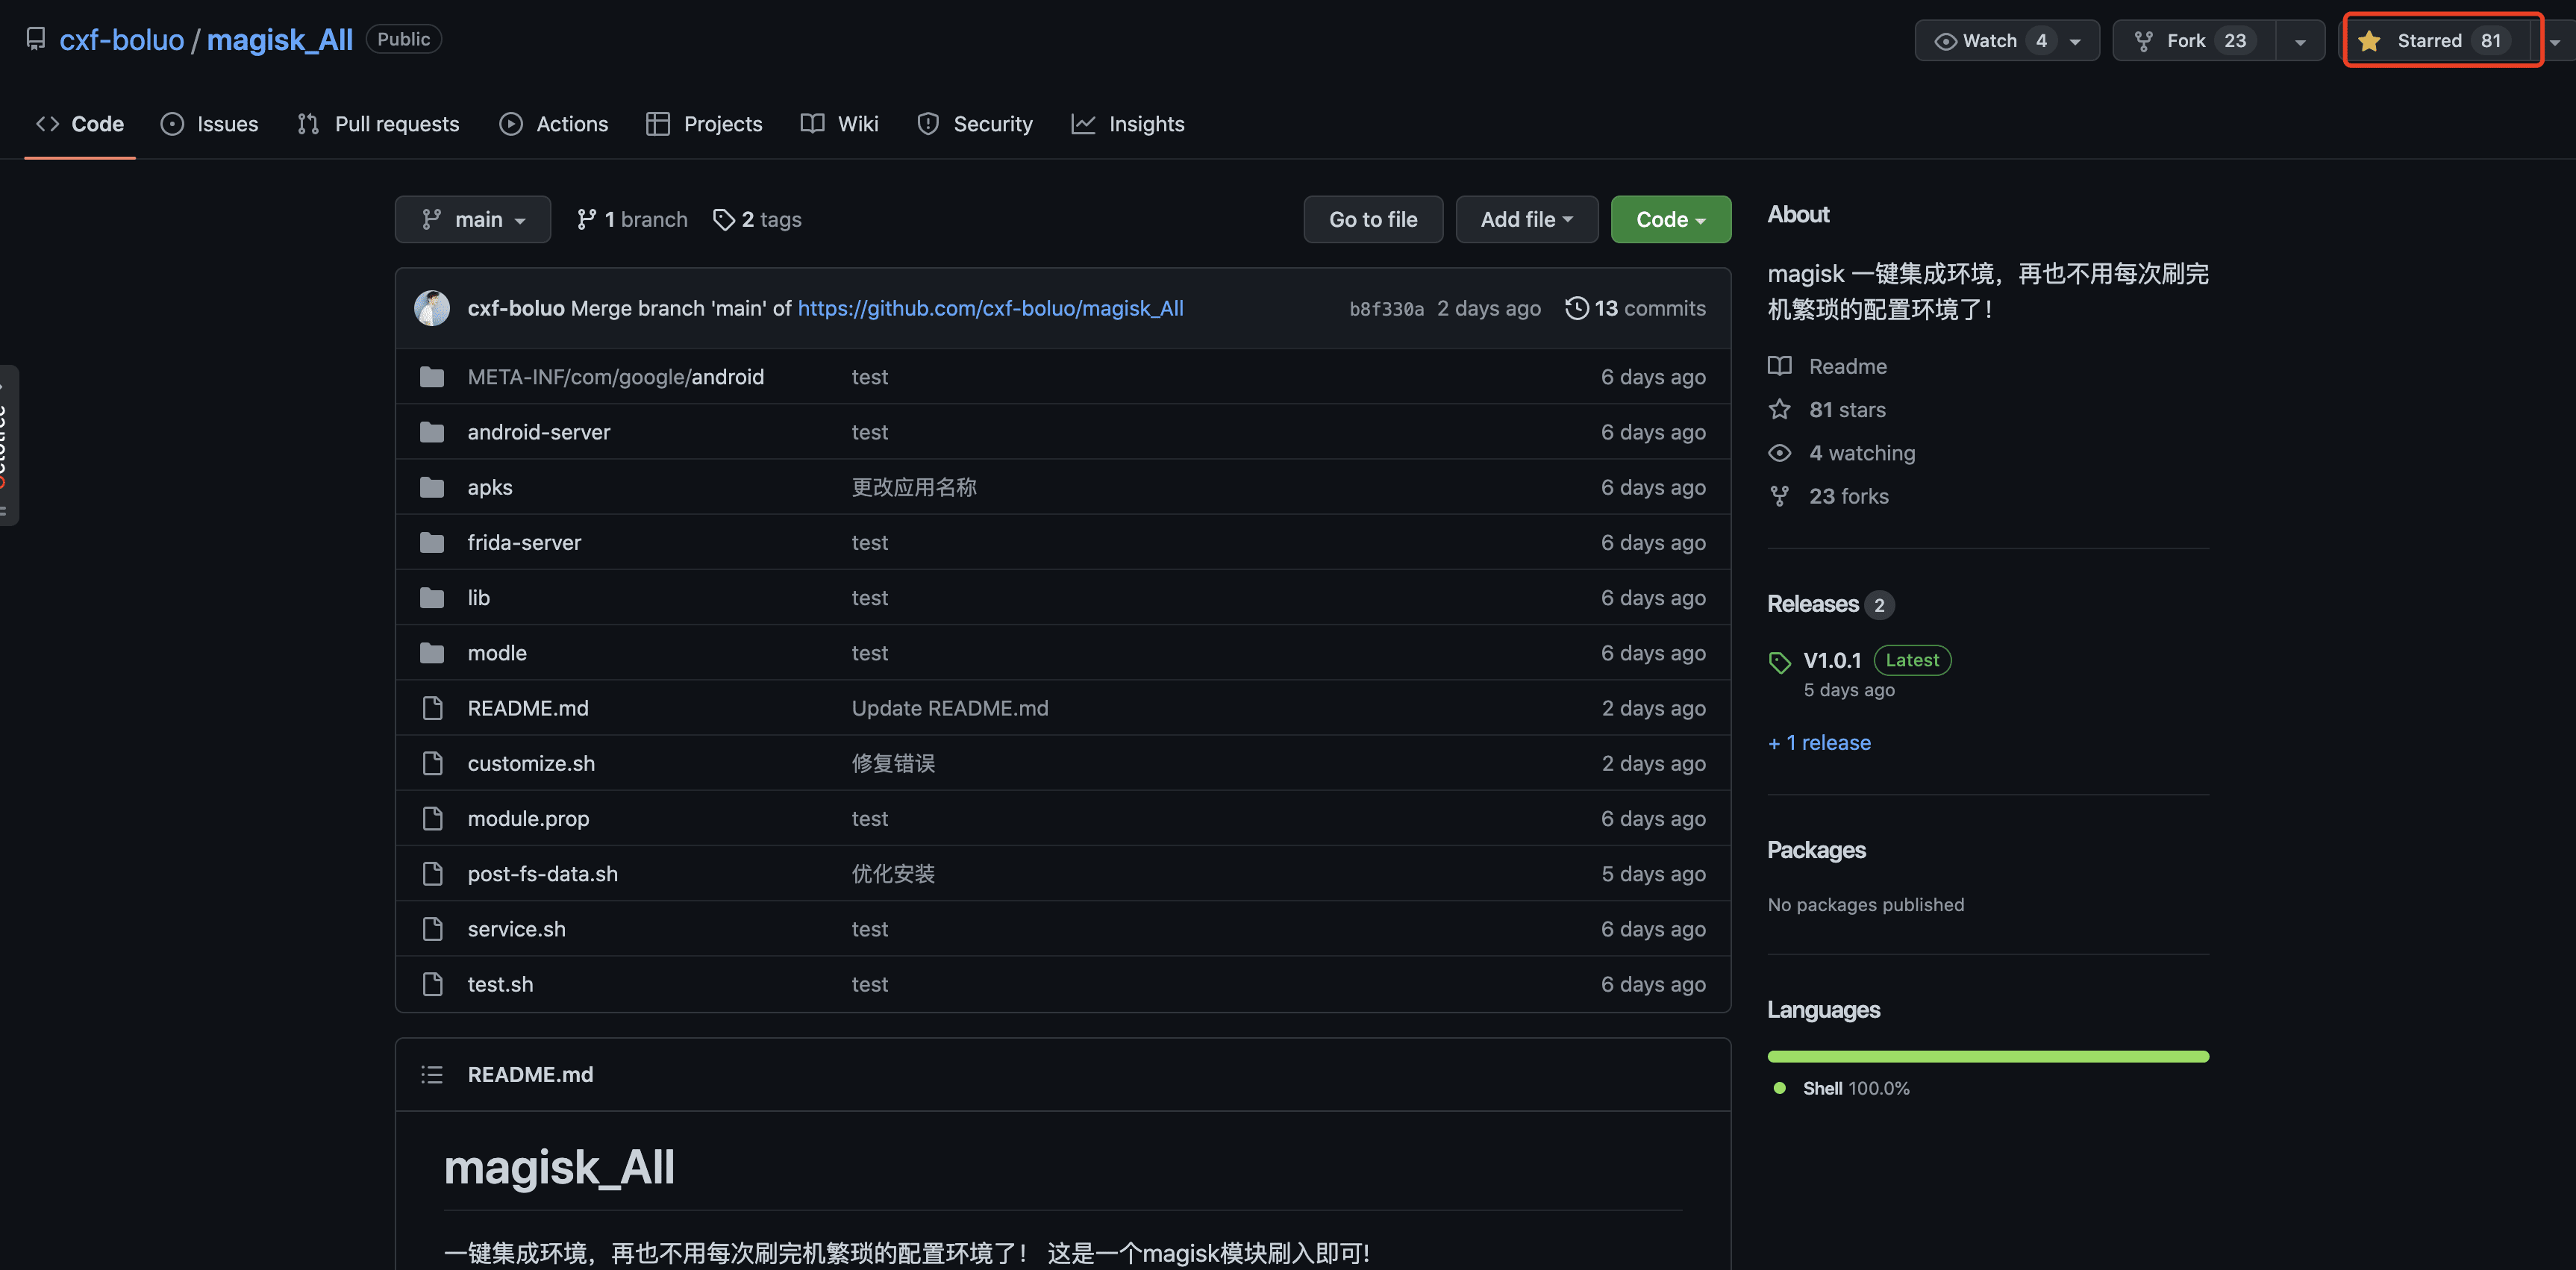The width and height of the screenshot is (2576, 1270).
Task: Click the file icon for module.prop
Action: 432,818
